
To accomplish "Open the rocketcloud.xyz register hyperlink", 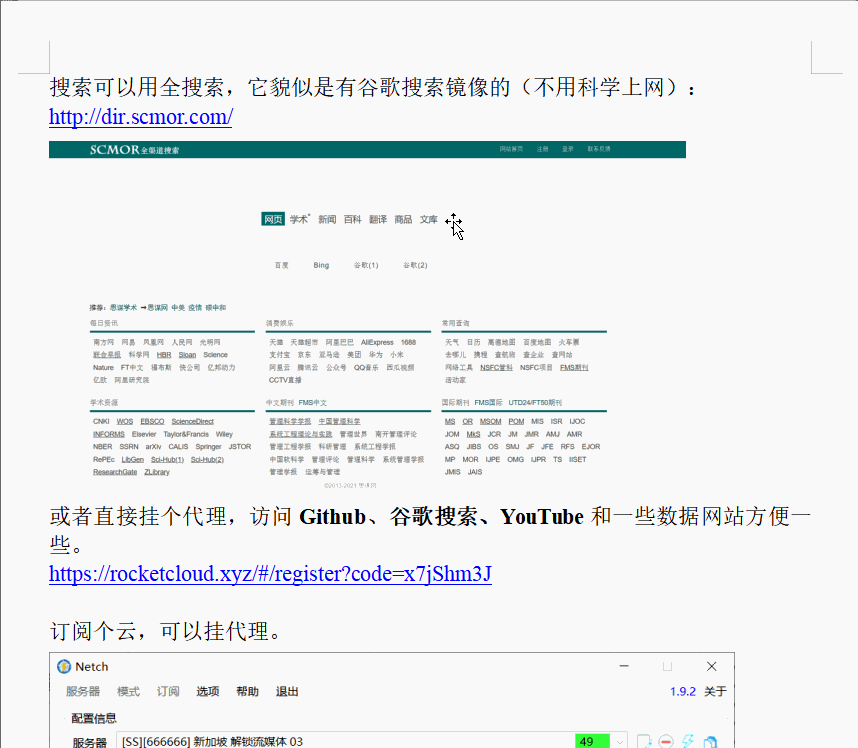I will pos(270,573).
